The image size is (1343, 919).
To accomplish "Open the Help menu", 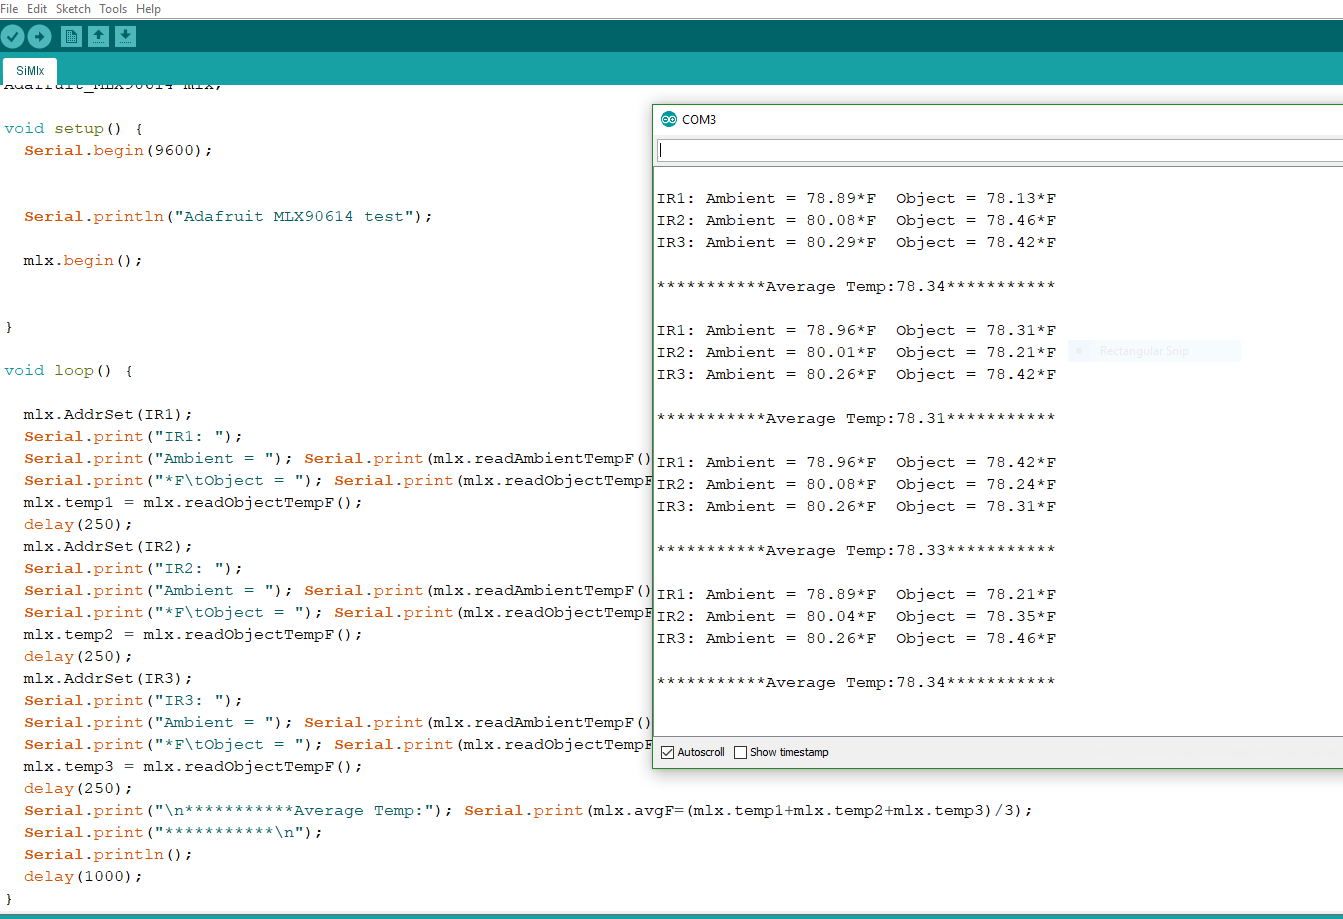I will (148, 9).
